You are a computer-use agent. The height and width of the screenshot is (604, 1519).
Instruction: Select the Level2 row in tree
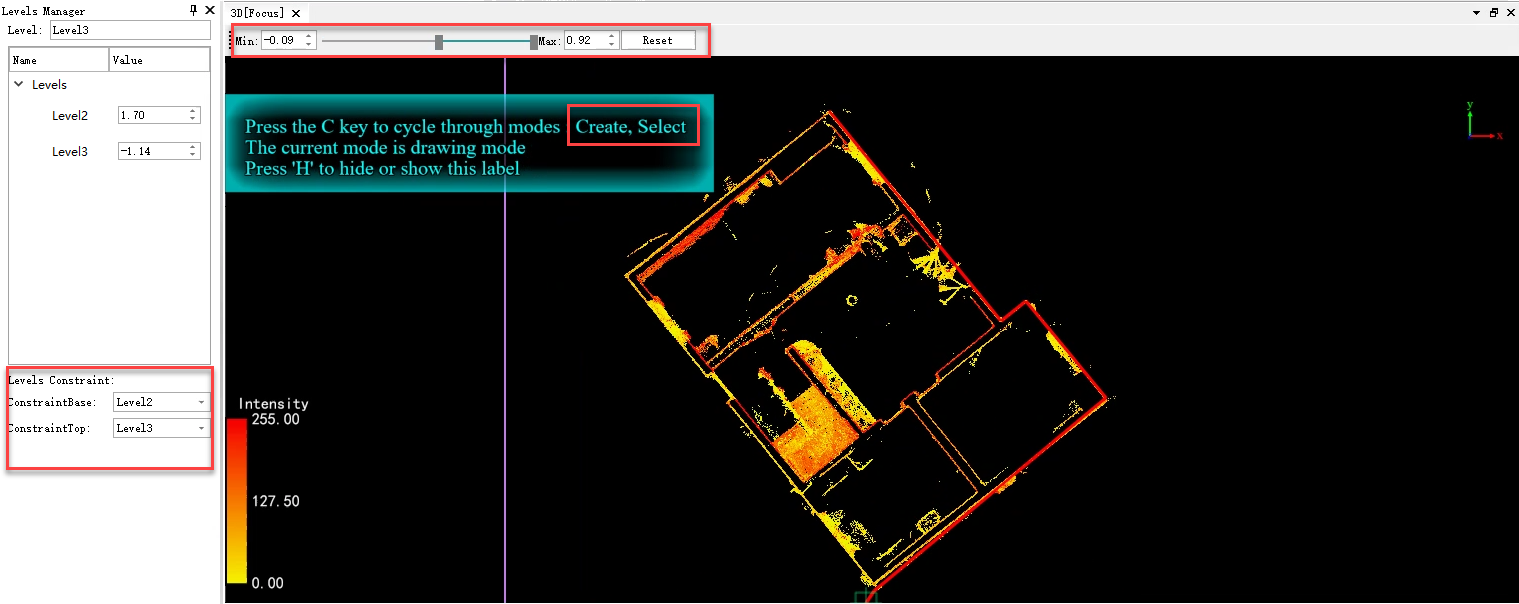tap(70, 116)
